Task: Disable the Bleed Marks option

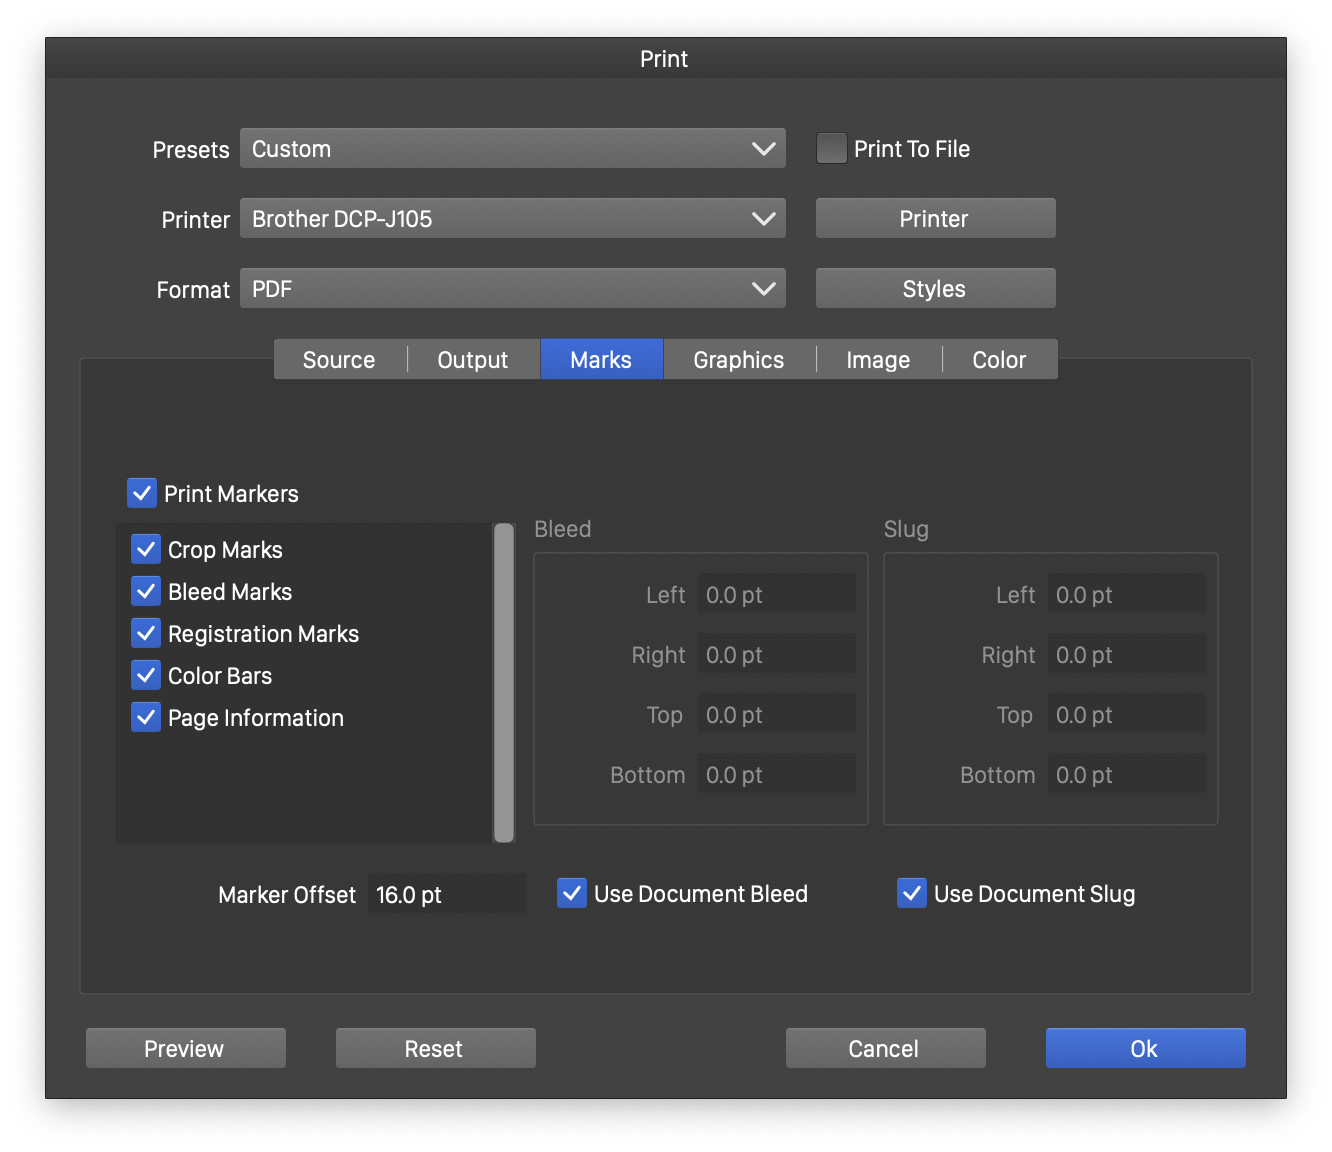Action: pyautogui.click(x=146, y=591)
